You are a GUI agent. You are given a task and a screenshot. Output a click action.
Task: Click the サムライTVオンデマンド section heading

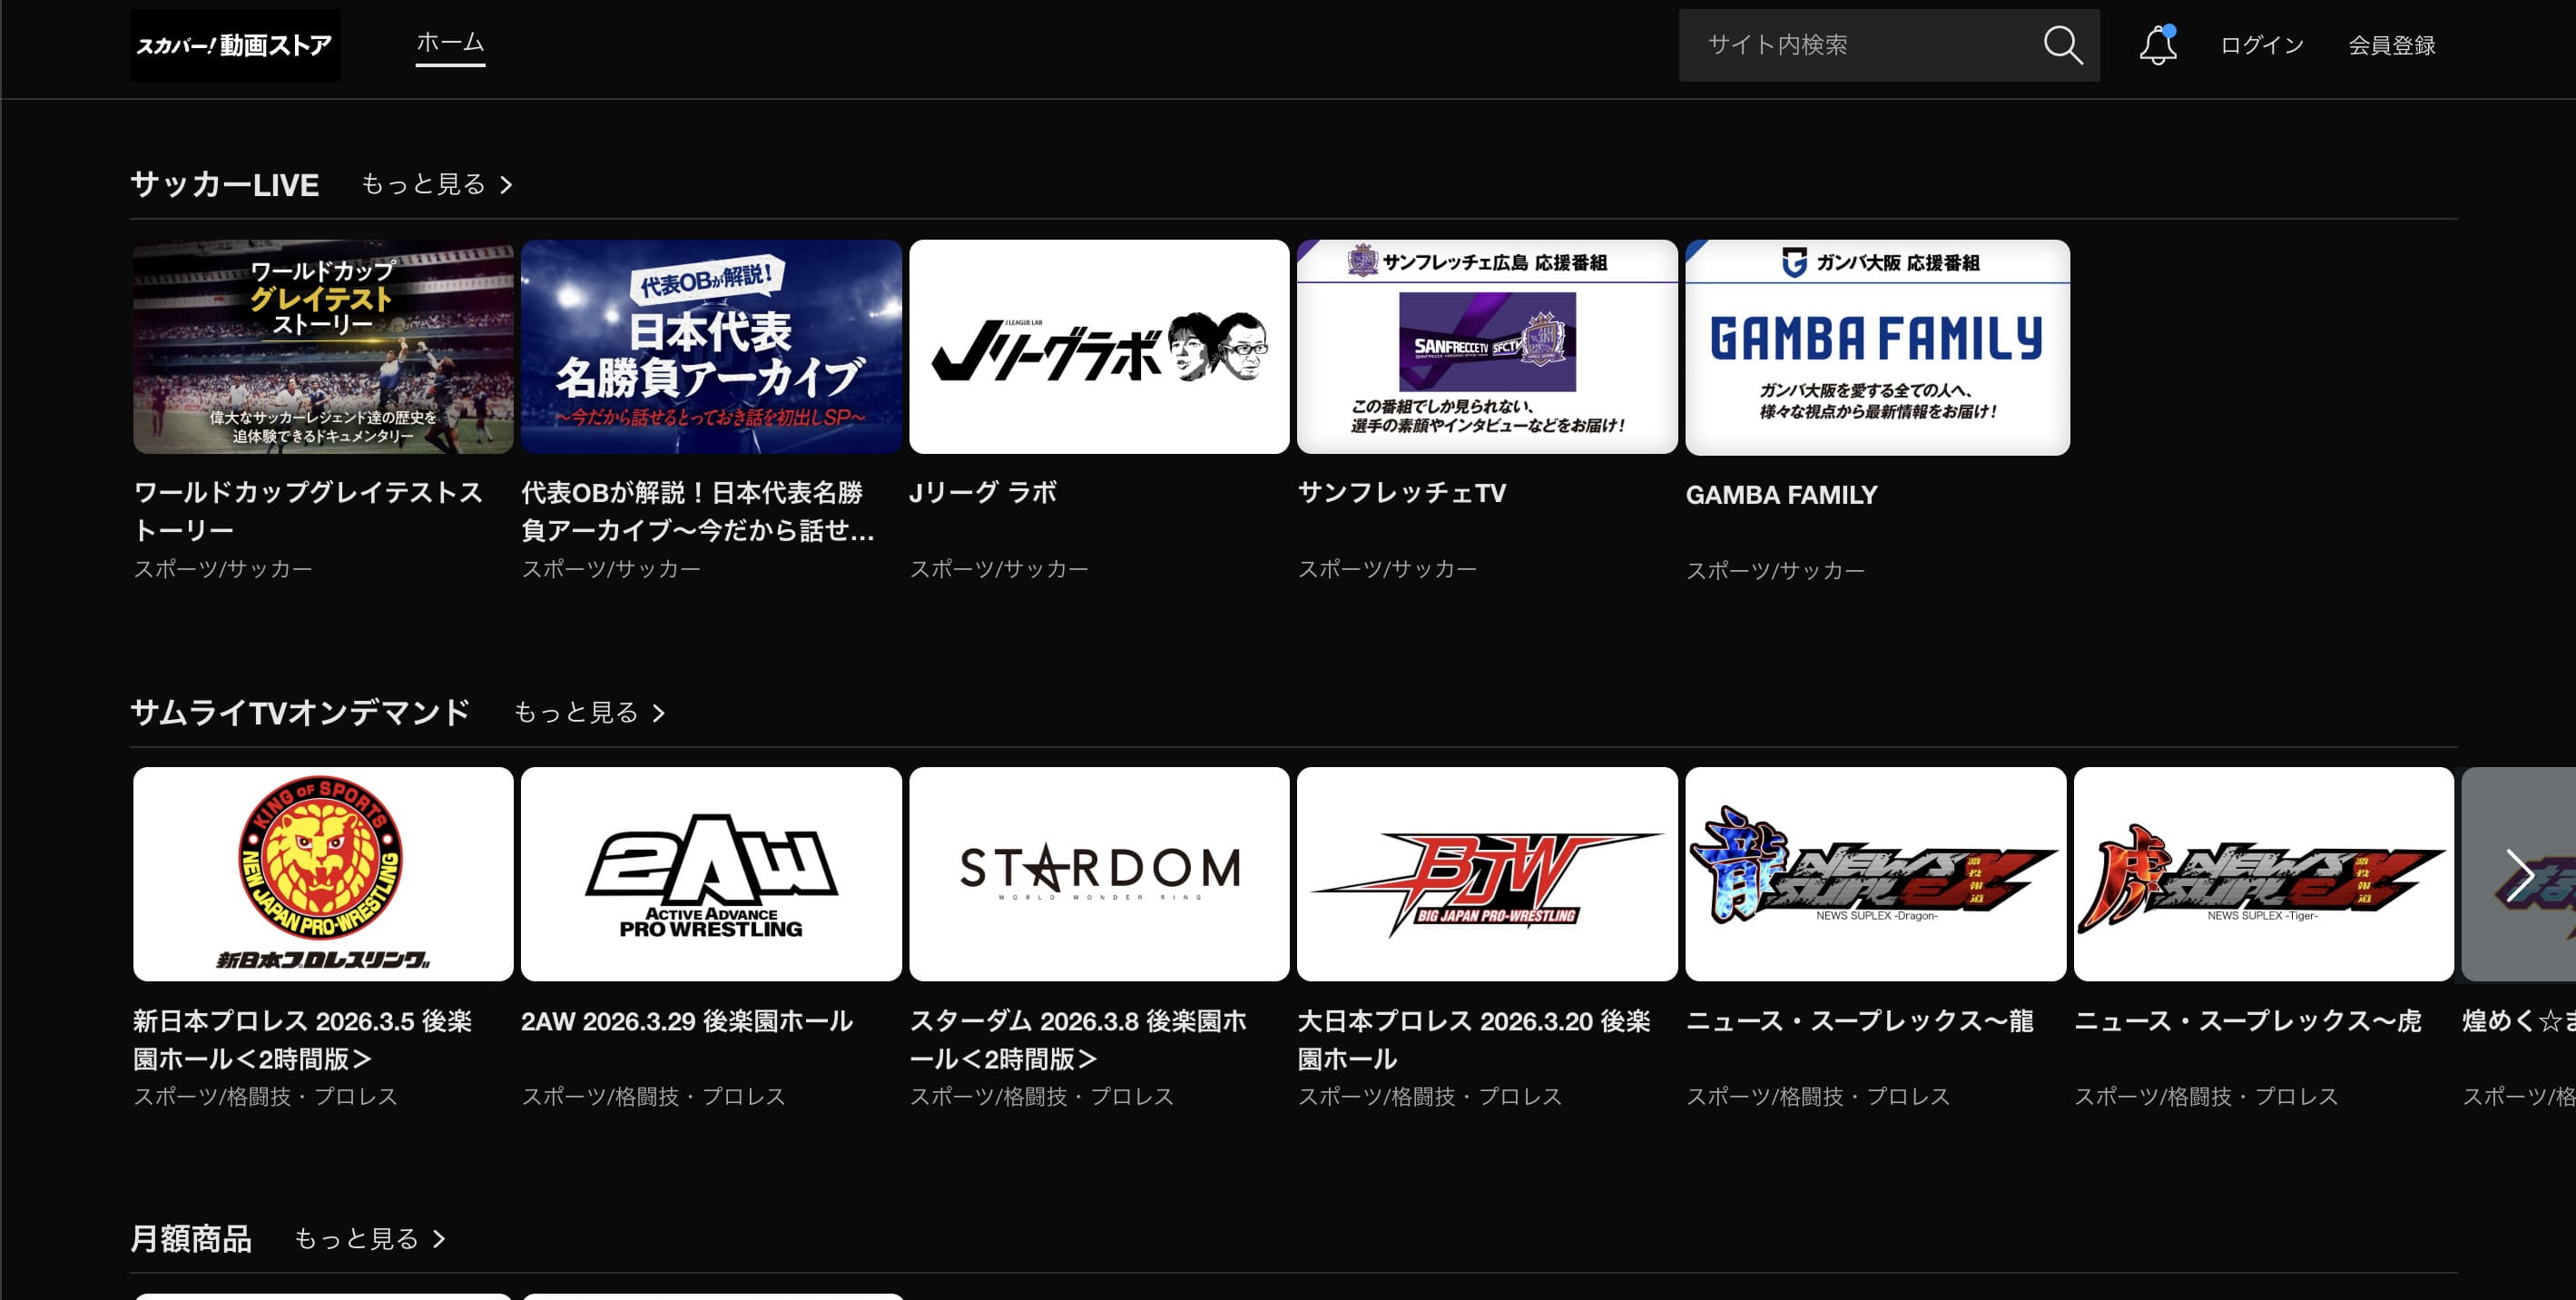[300, 712]
